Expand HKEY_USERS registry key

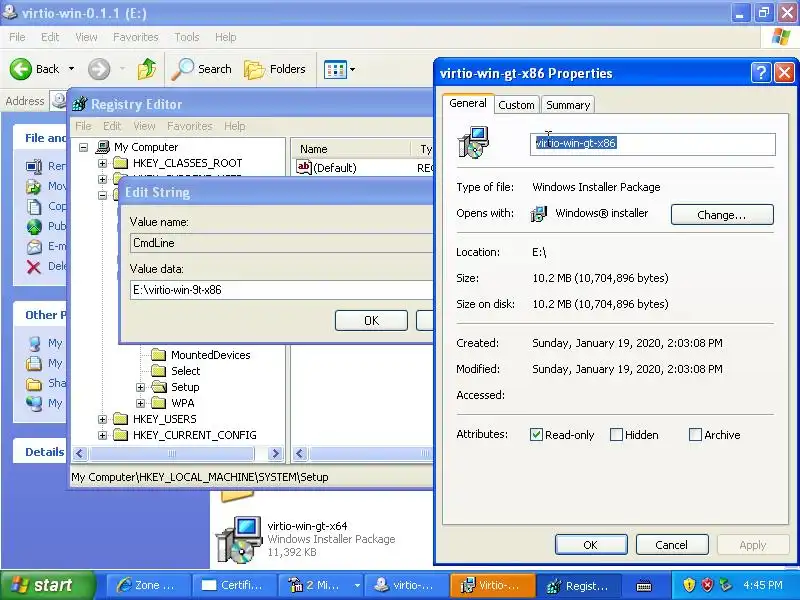103,419
